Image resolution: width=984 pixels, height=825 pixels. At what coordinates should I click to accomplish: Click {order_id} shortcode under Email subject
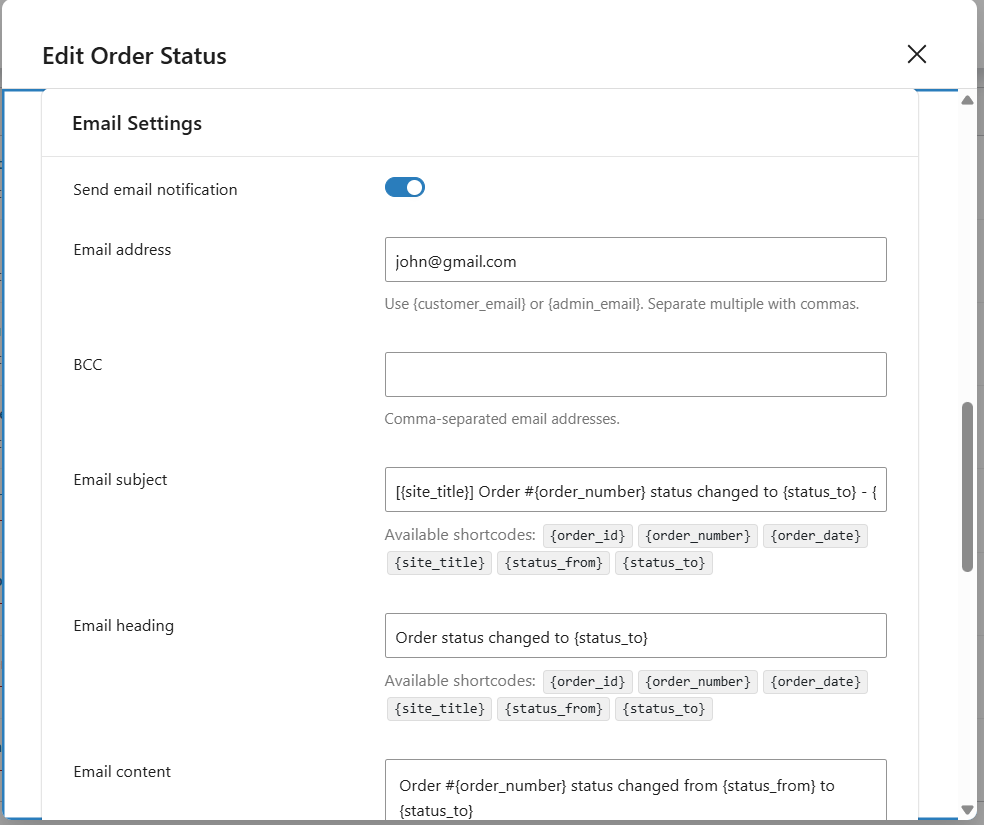coord(588,535)
